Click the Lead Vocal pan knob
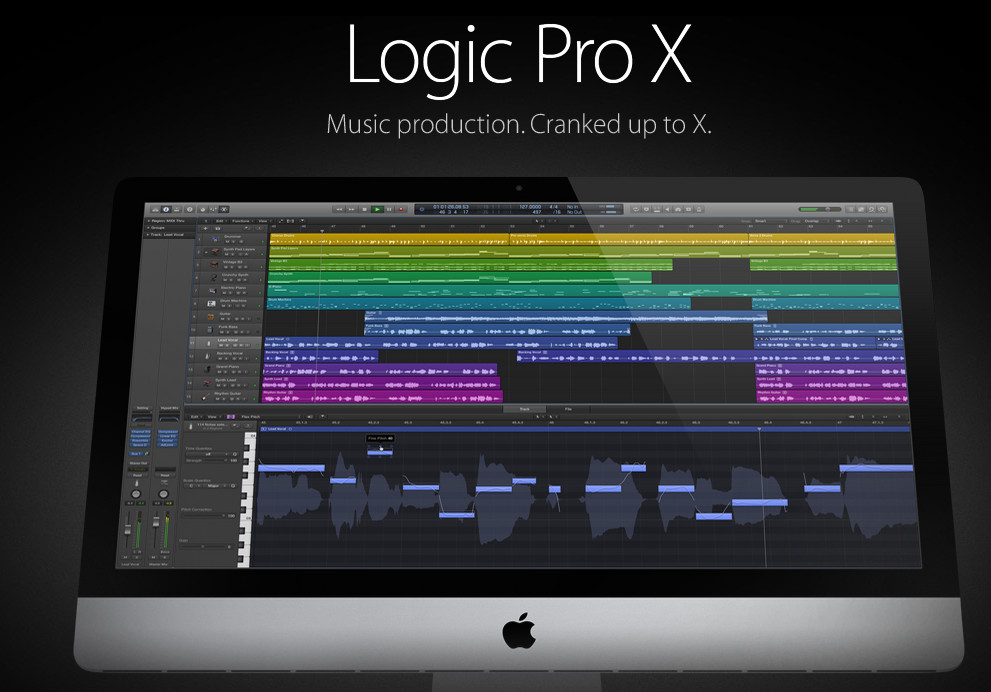This screenshot has height=692, width=991. (x=137, y=494)
